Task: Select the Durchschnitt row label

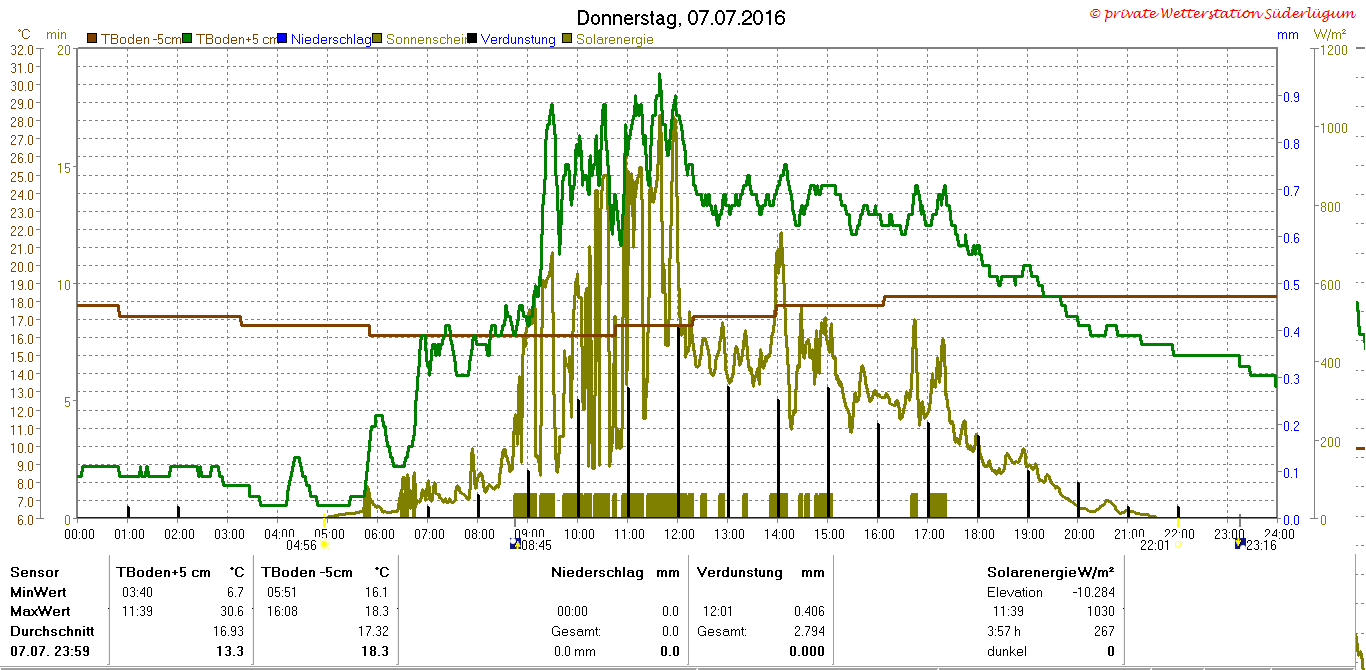Action: 52,631
